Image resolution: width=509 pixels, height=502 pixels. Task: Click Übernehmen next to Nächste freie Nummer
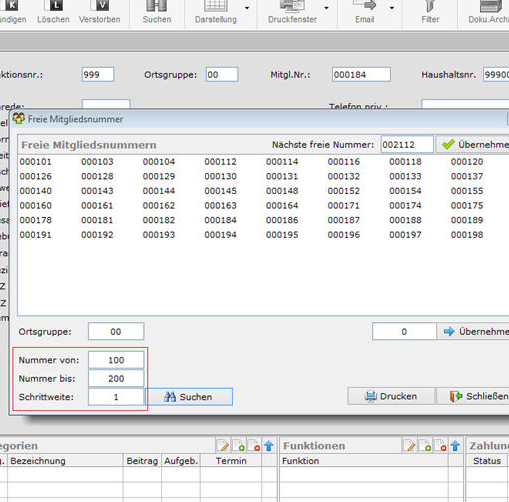[473, 145]
